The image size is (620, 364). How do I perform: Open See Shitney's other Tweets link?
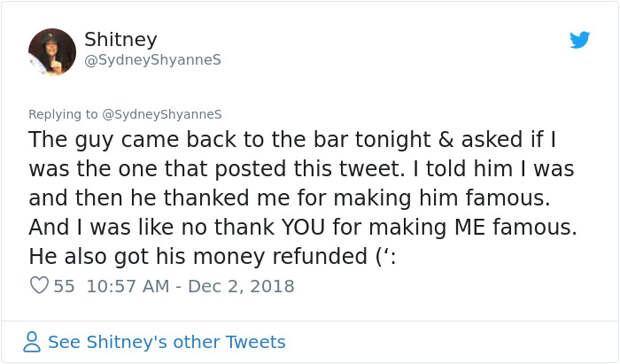pos(166,342)
